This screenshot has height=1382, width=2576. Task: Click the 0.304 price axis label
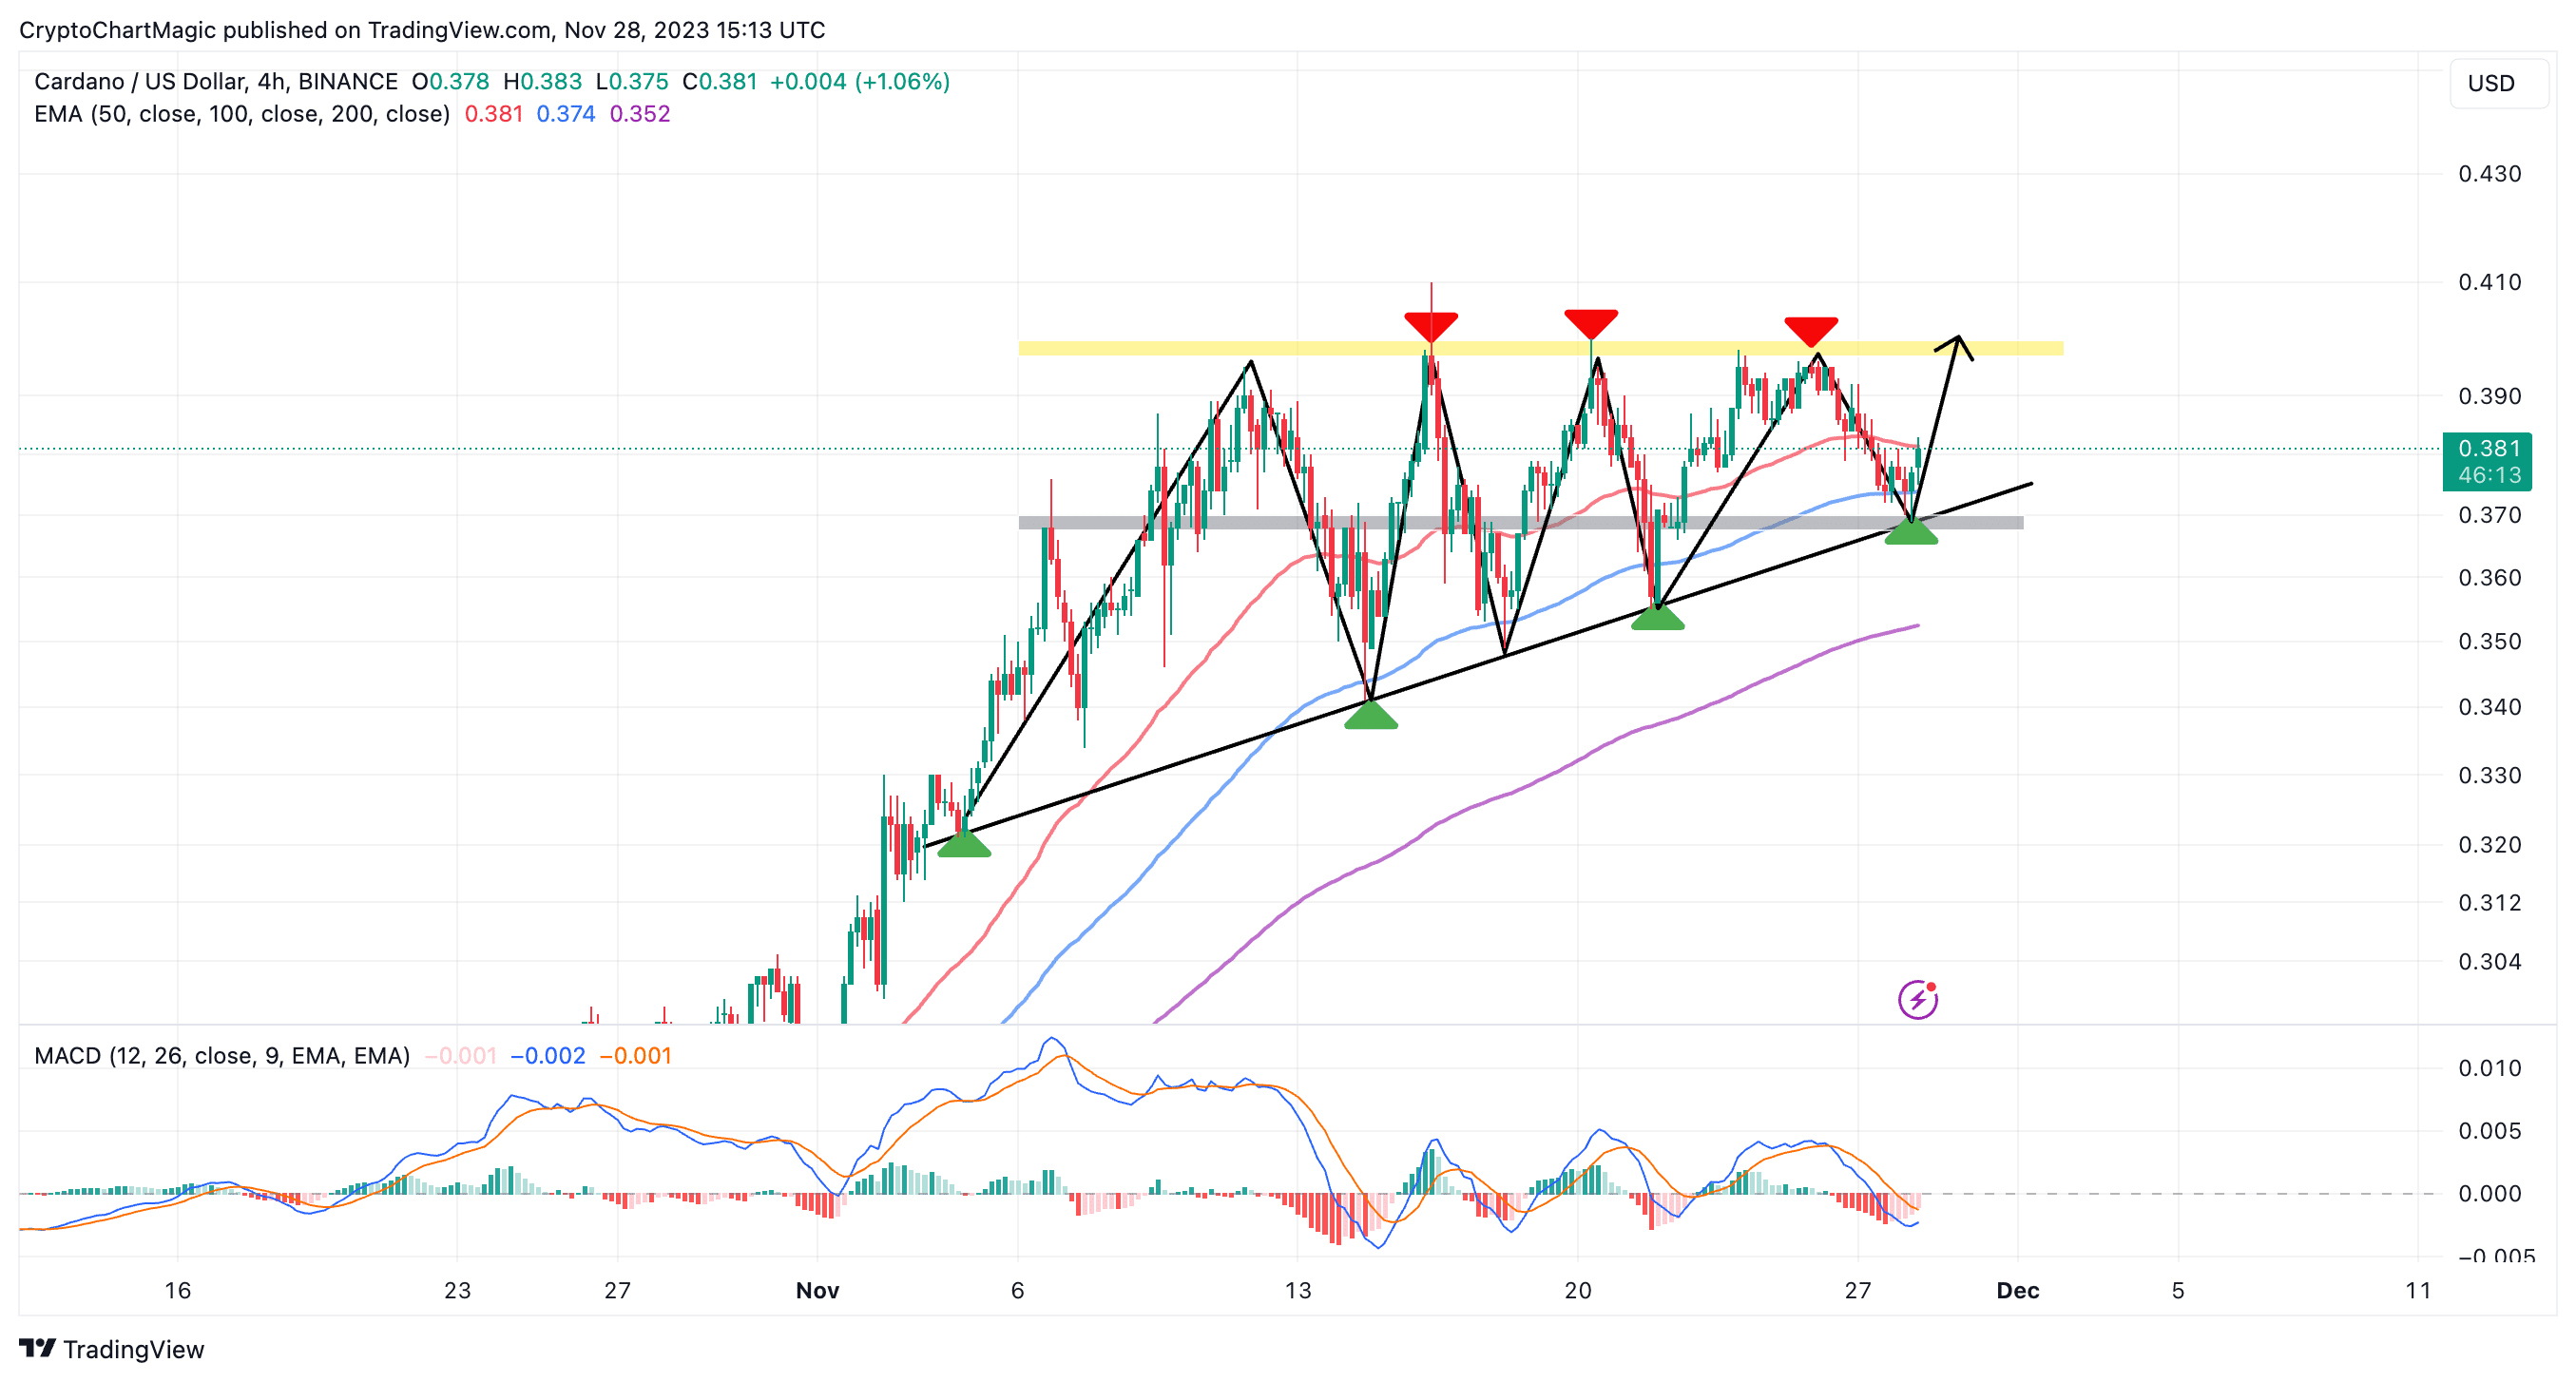tap(2490, 962)
